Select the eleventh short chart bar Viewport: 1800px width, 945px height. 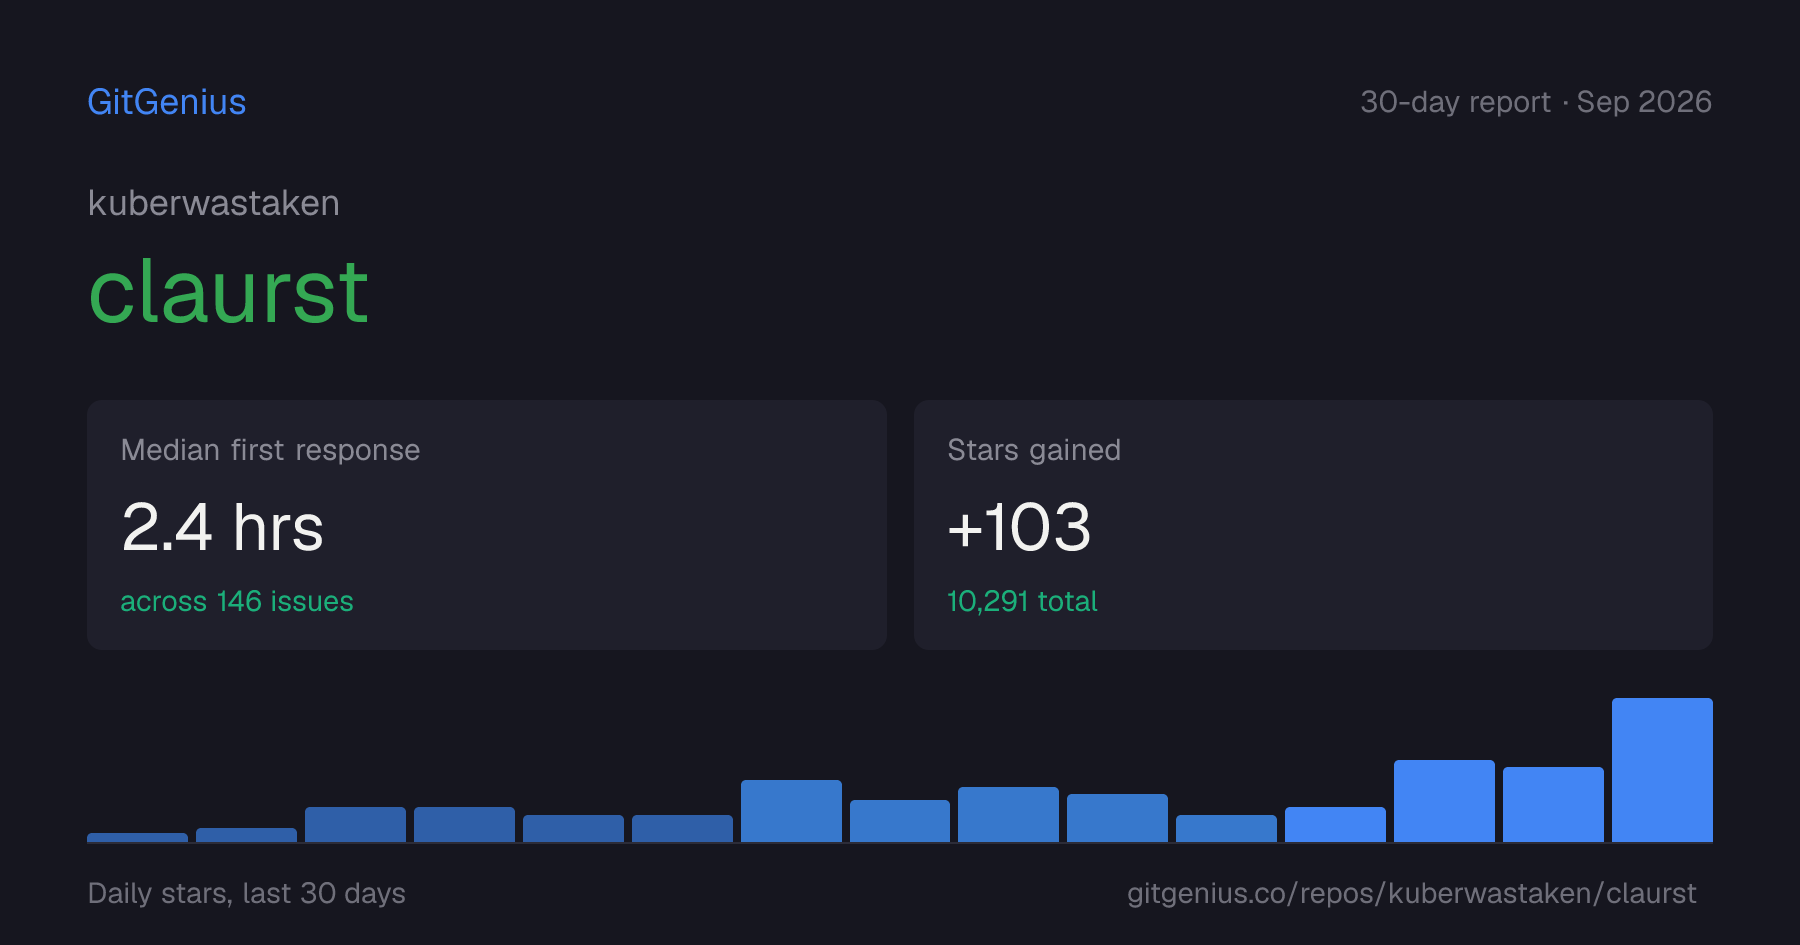pos(1226,828)
